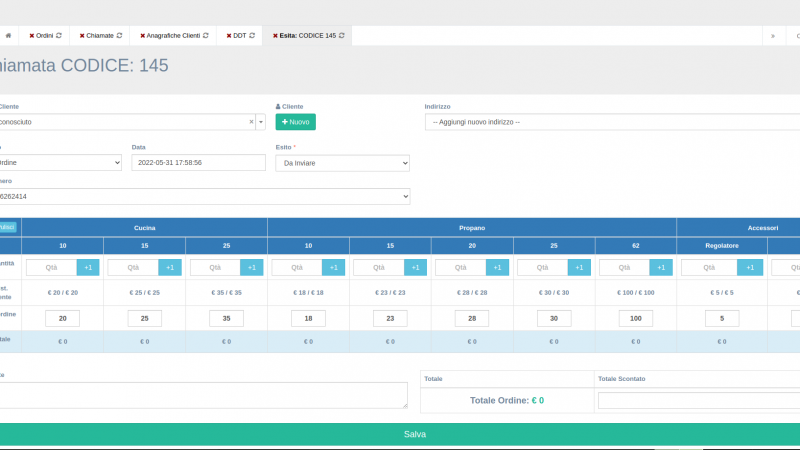The width and height of the screenshot is (800, 450).
Task: Click the green Nuovo client button
Action: pyautogui.click(x=296, y=122)
